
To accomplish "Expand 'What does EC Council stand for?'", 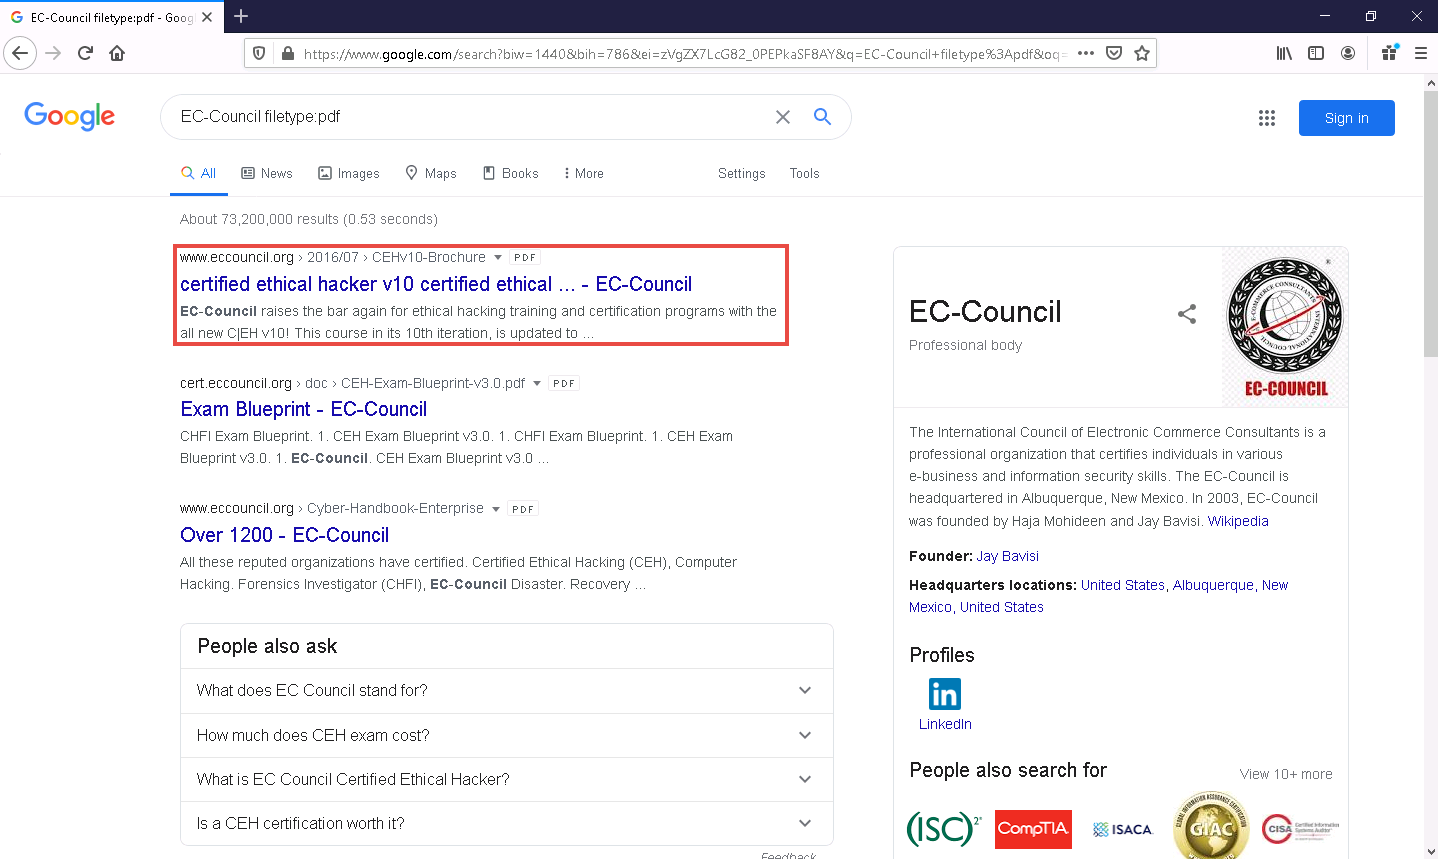I will click(507, 690).
